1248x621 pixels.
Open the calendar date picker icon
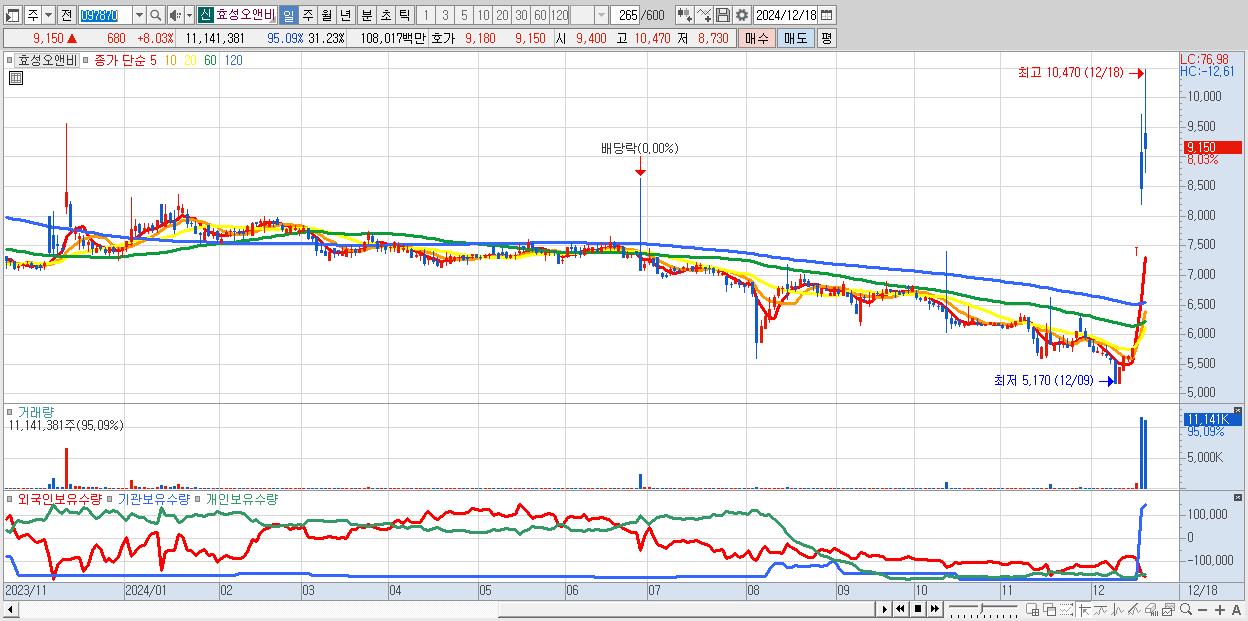(827, 15)
